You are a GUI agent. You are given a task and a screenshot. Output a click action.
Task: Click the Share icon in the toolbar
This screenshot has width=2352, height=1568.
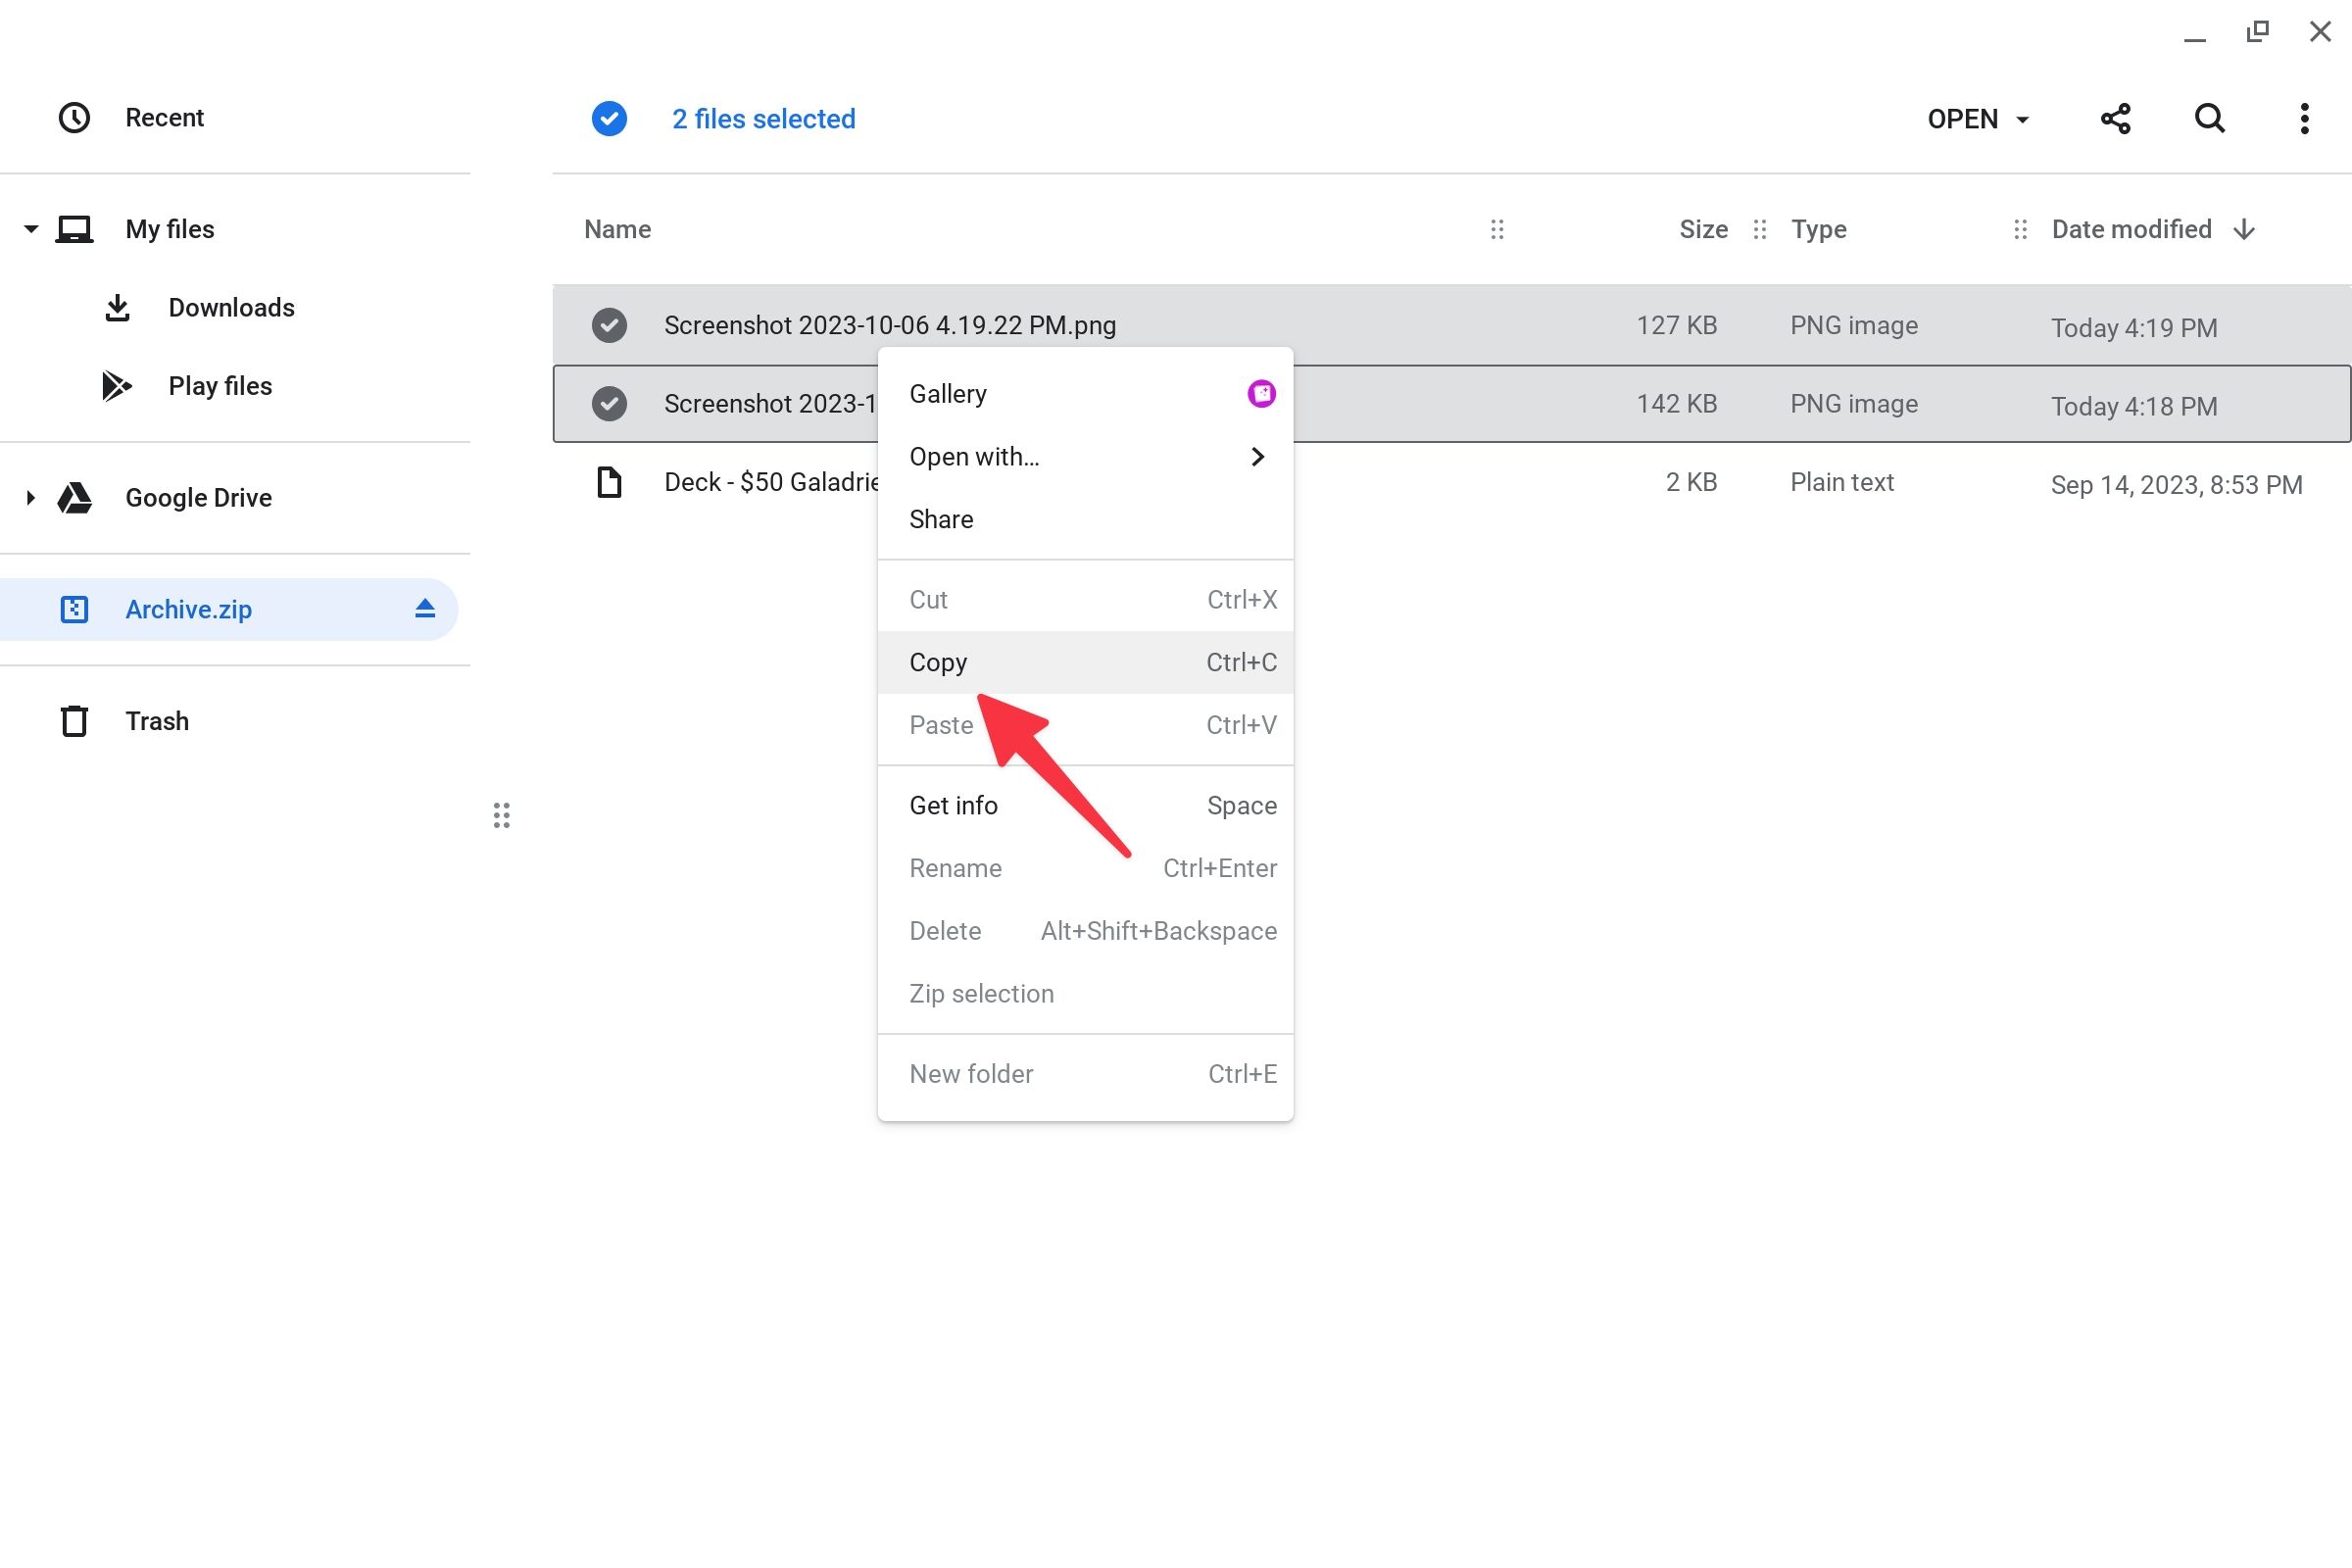click(x=2116, y=118)
